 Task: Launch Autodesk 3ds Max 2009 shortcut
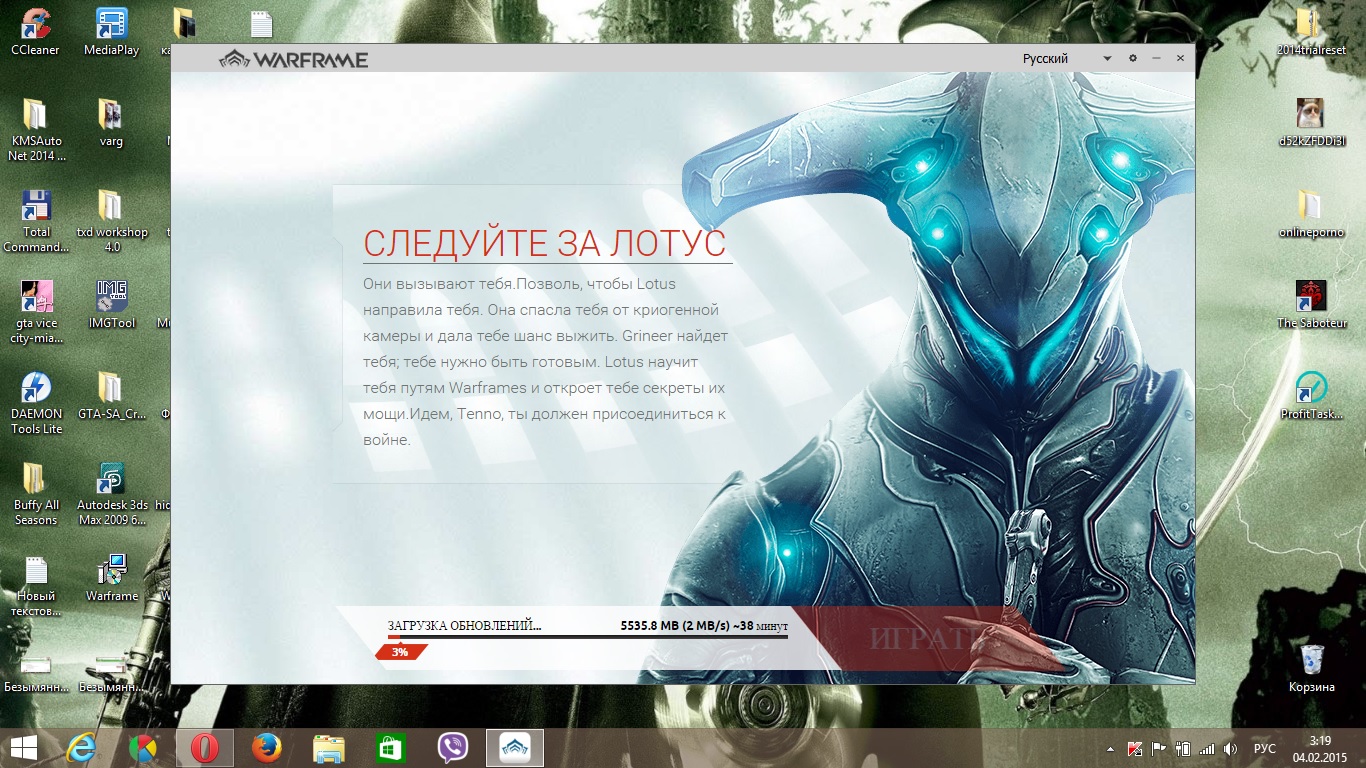click(x=111, y=495)
